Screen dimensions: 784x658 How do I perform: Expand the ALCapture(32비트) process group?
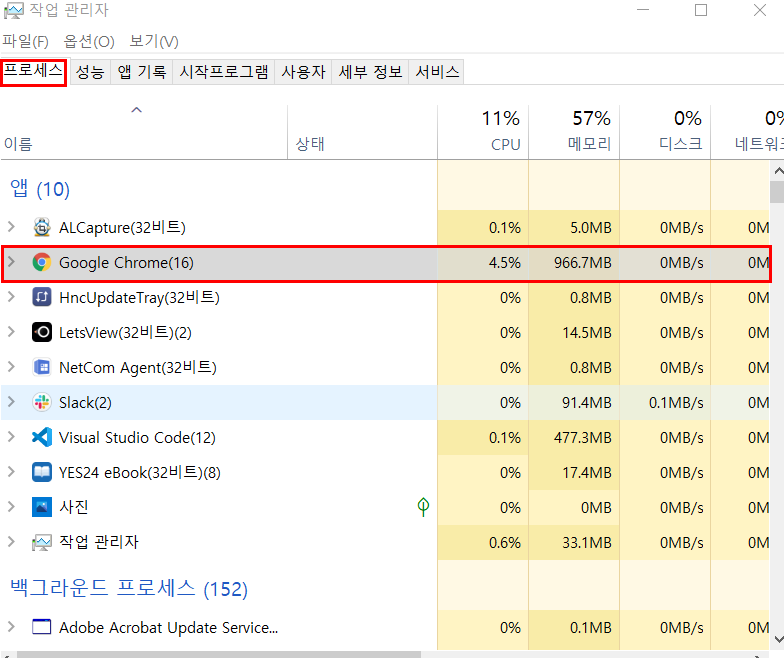[x=11, y=226]
